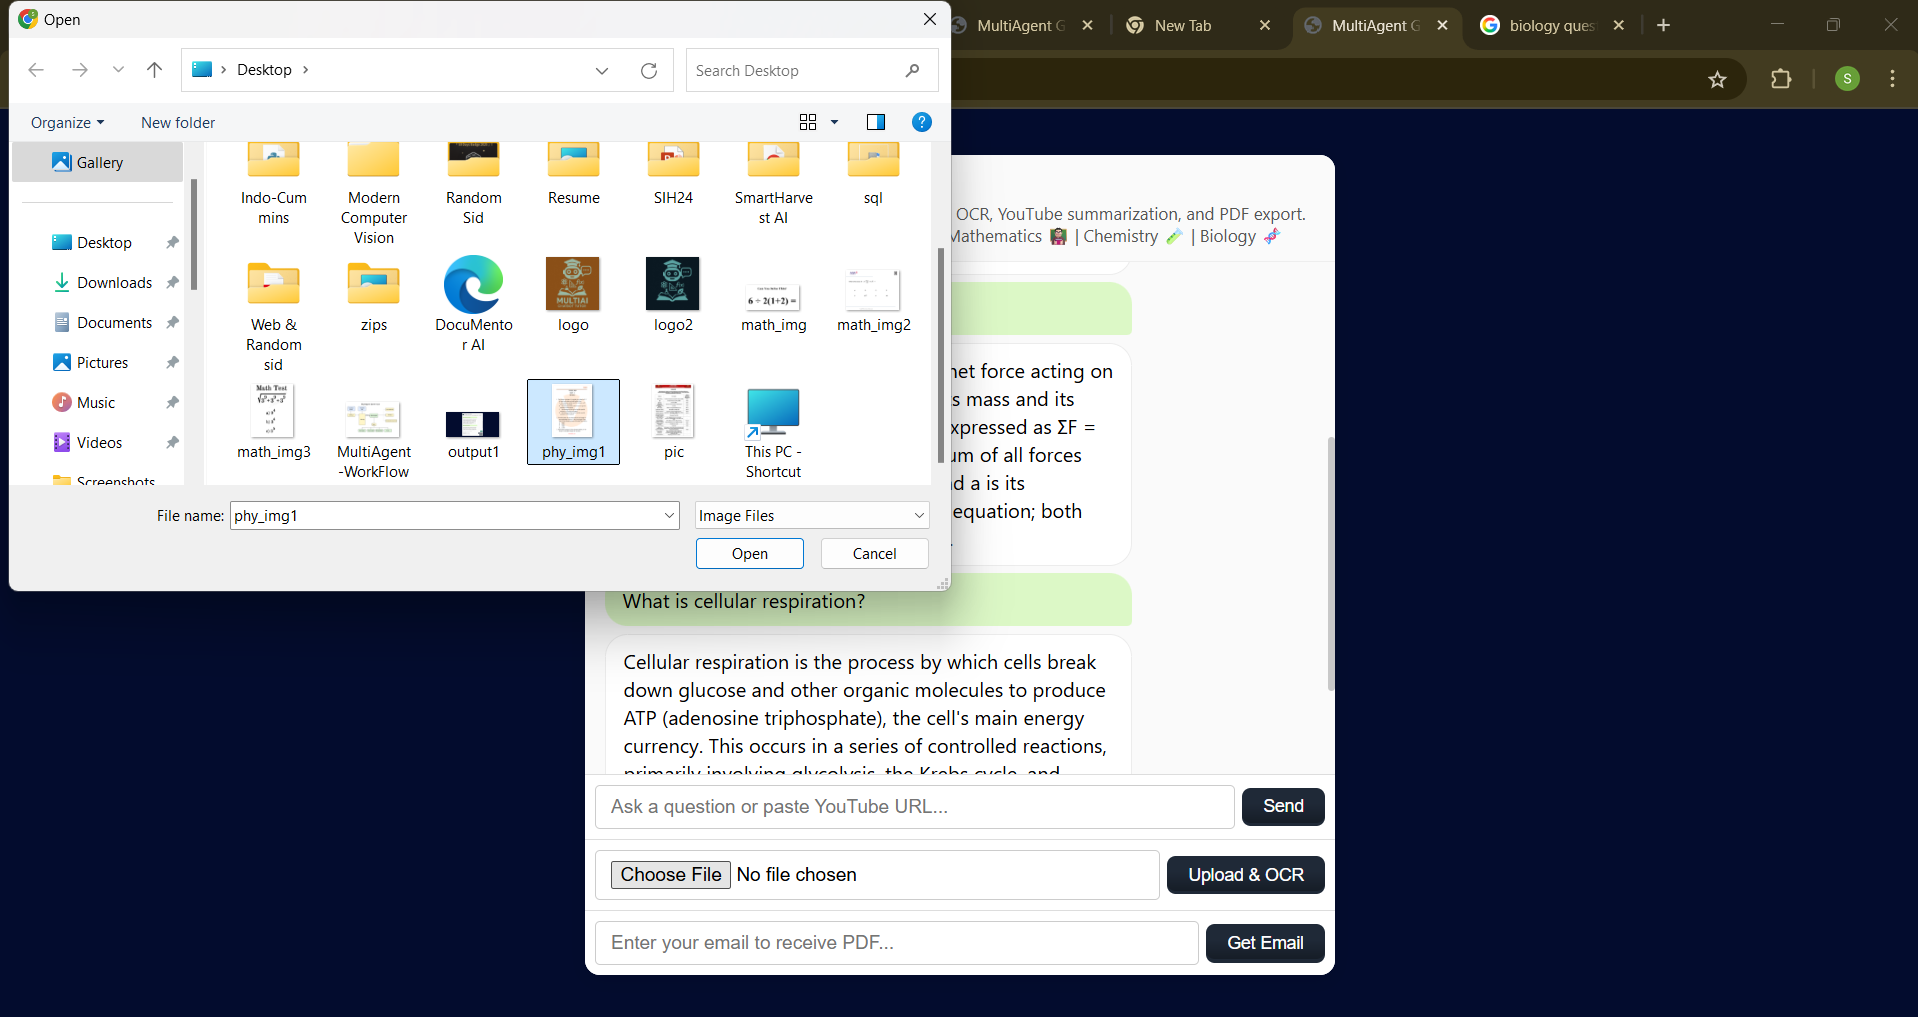Create a New folder
Screen dimensions: 1918x1017
click(178, 123)
